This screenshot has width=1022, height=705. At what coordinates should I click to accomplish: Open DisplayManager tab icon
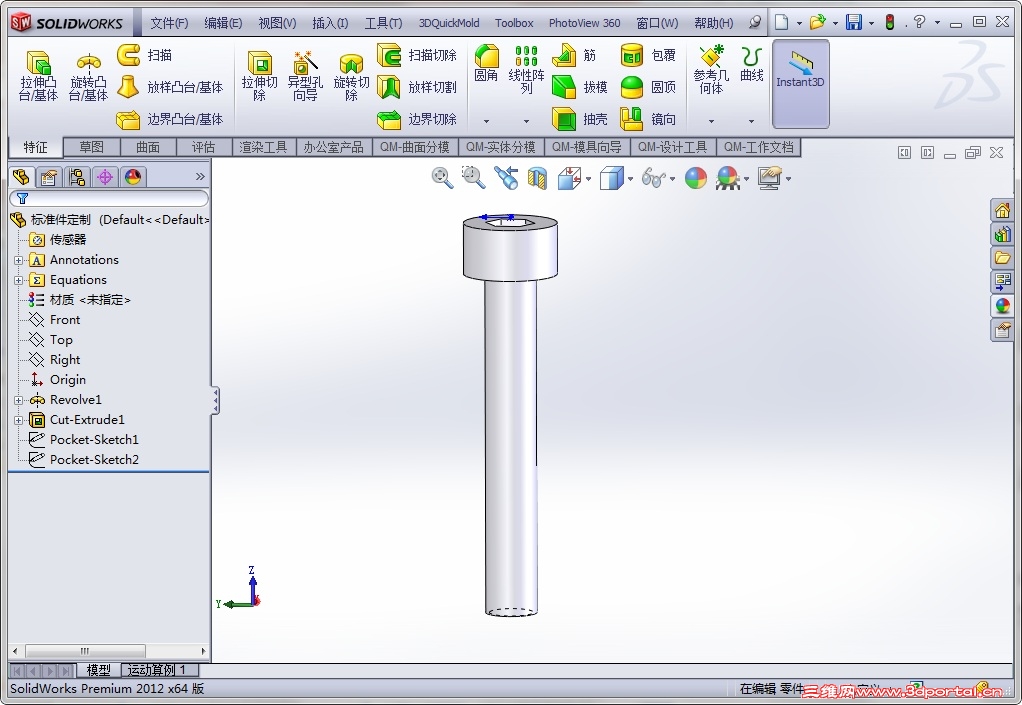(133, 177)
